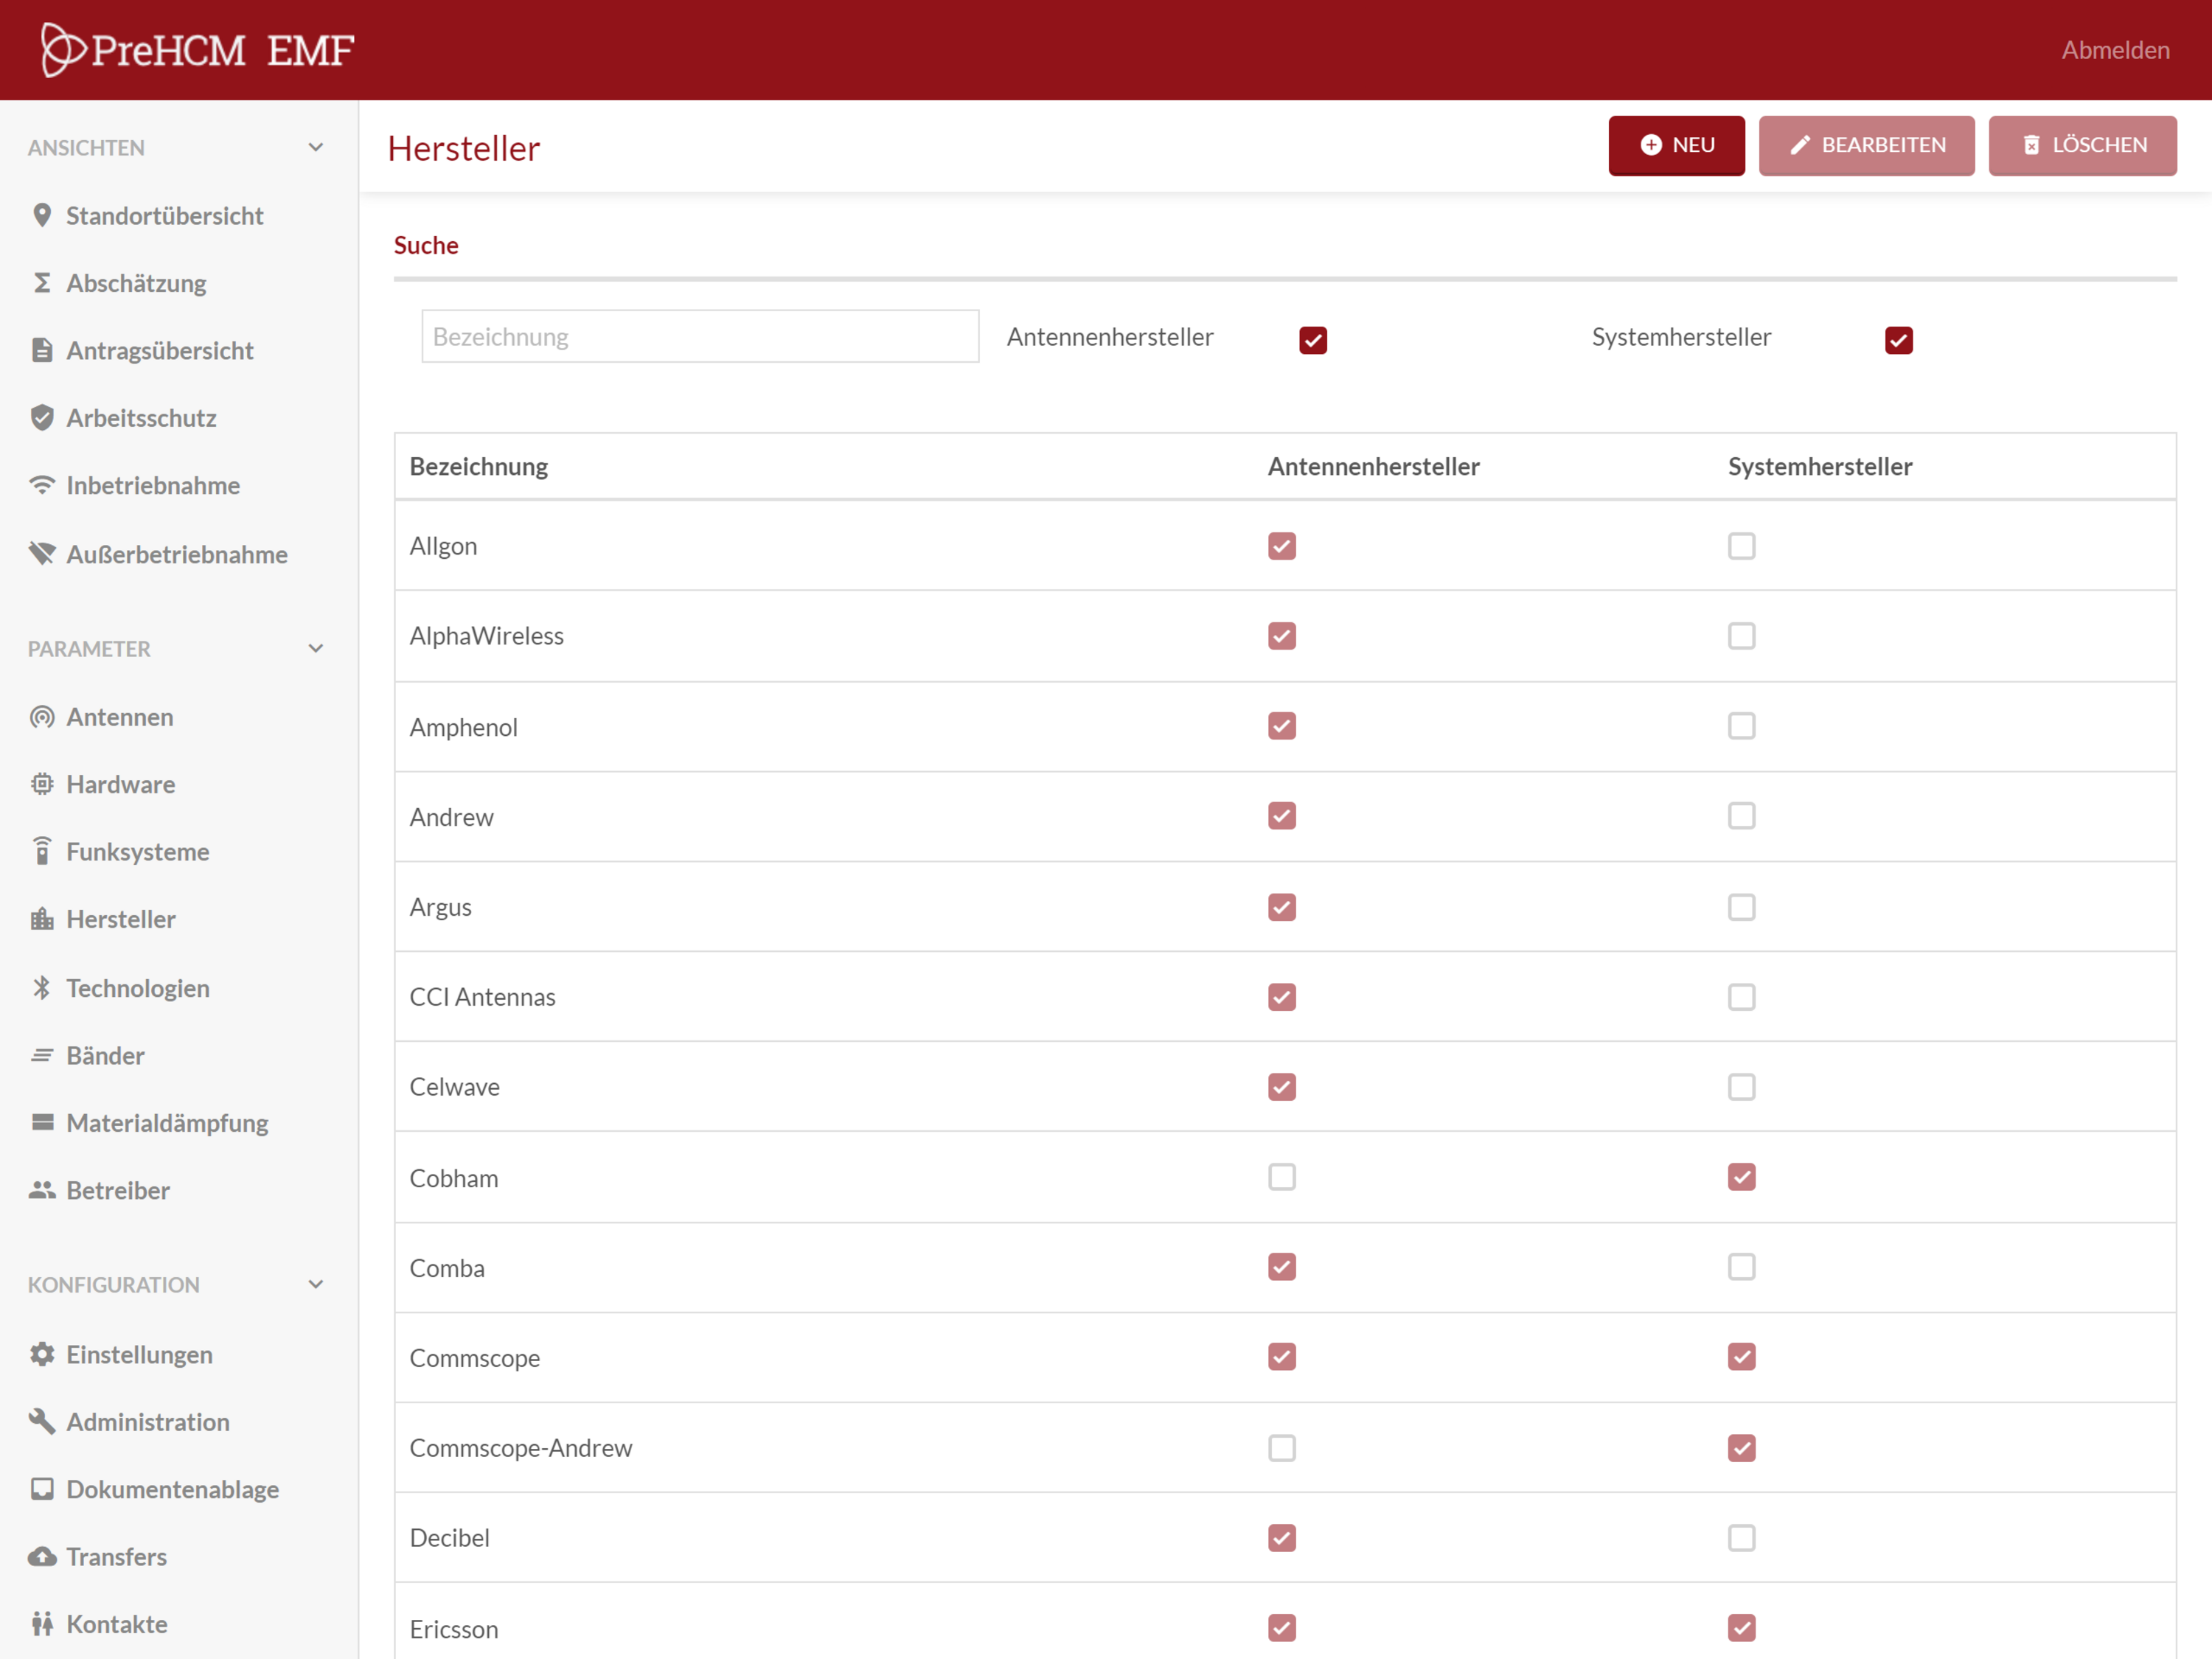The height and width of the screenshot is (1659, 2212).
Task: Click the Kontakte people icon
Action: 42,1623
